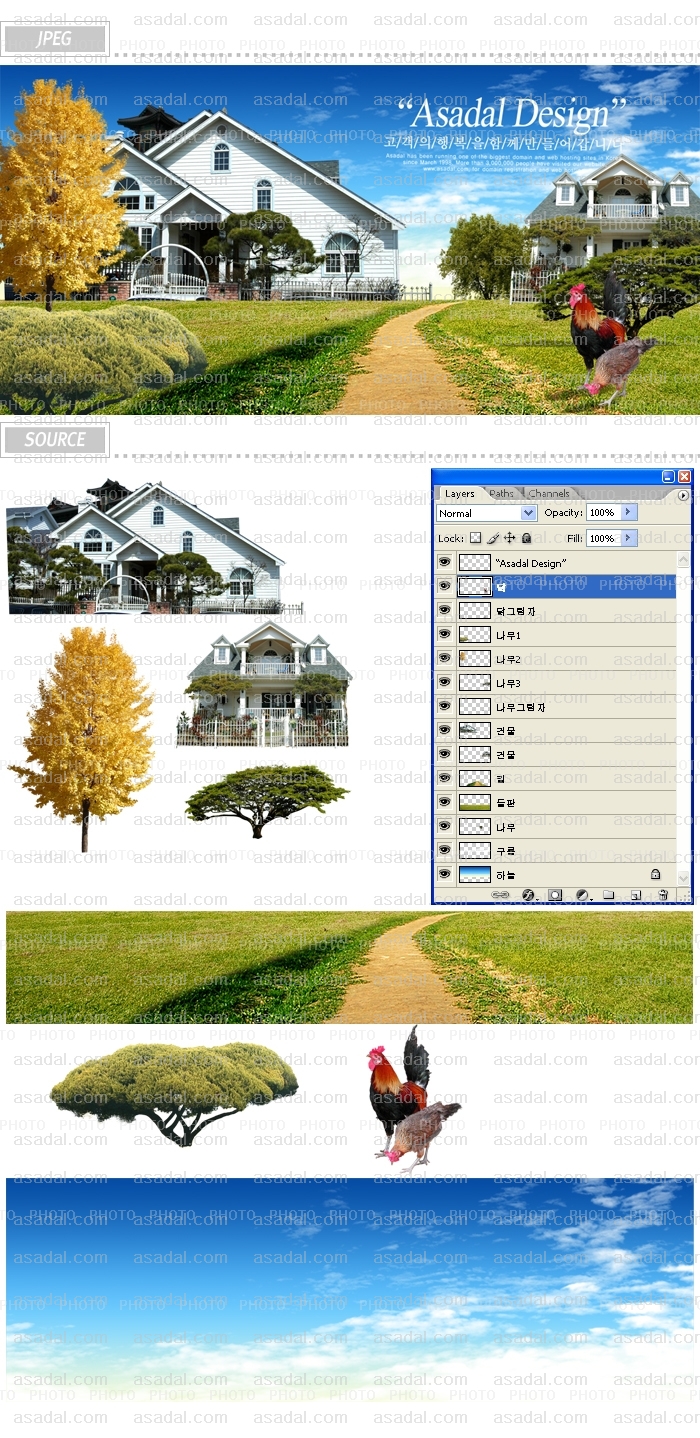Select the 들판 layer name

[506, 803]
